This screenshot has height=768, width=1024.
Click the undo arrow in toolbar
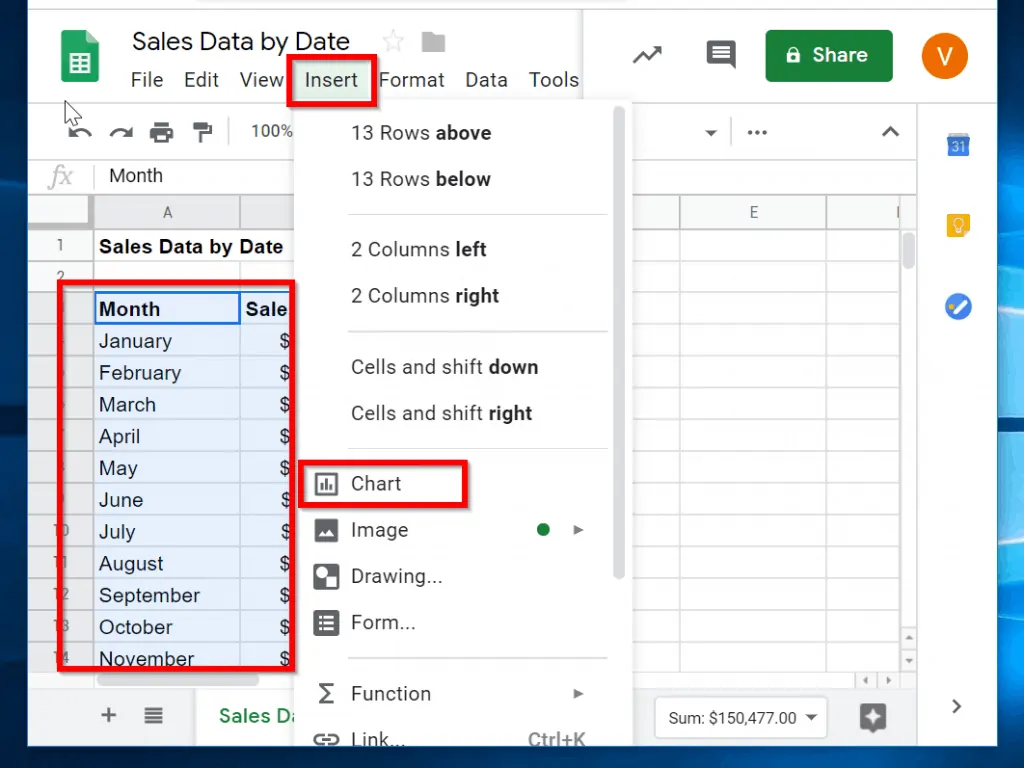click(x=80, y=132)
